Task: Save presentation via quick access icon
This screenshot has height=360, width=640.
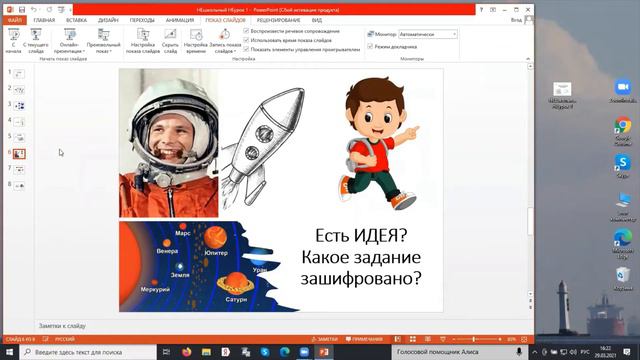Action: tap(22, 9)
